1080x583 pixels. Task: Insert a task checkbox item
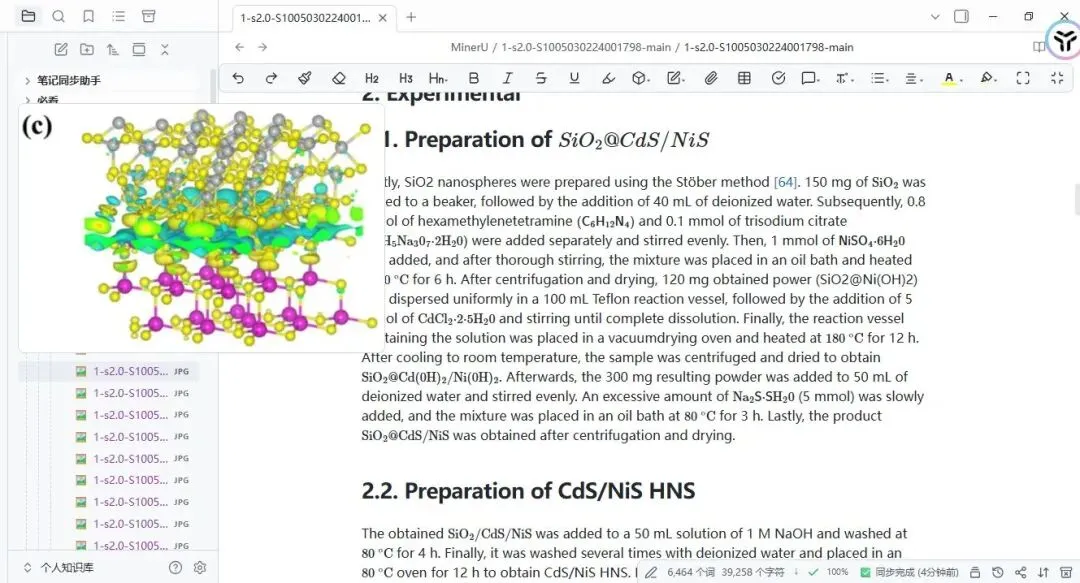tap(778, 79)
